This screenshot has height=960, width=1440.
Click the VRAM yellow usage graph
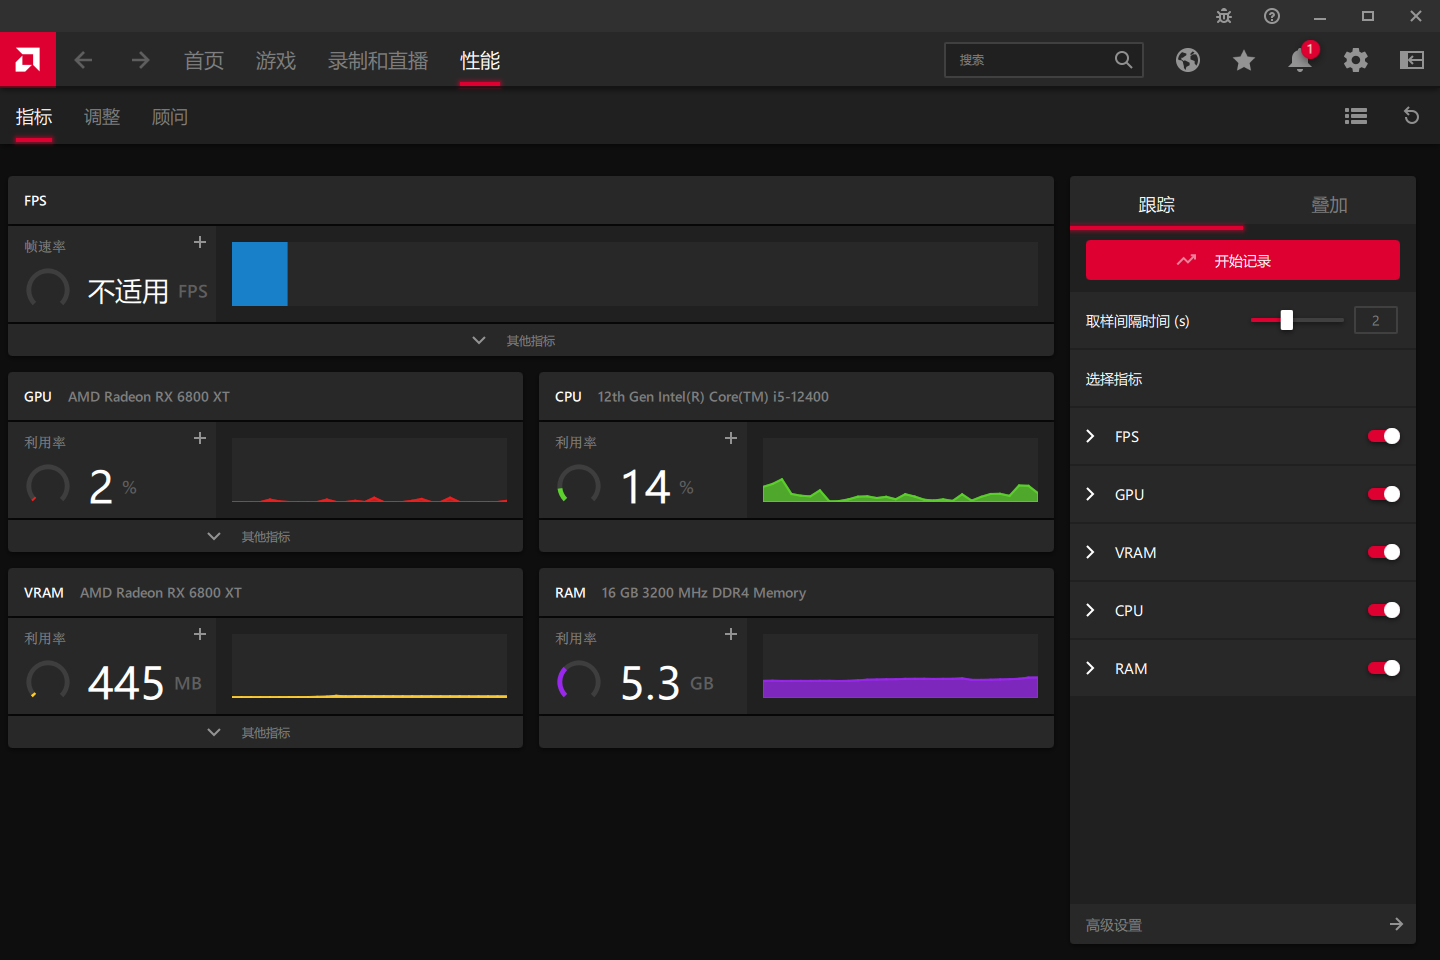point(369,666)
